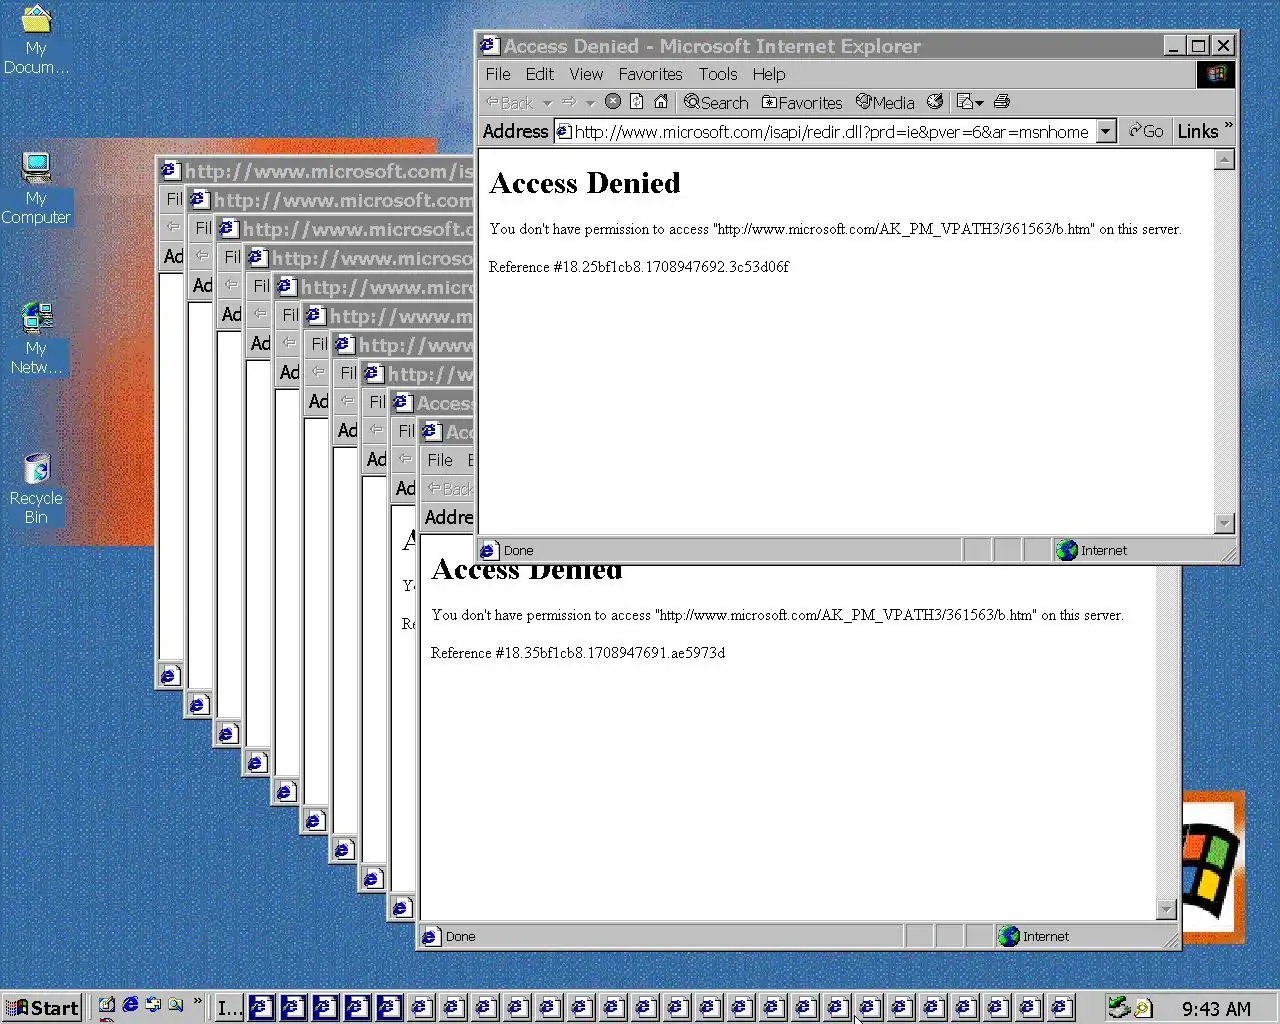Click the Internet zone globe in the front window's status bar
1280x1024 pixels.
point(1067,550)
